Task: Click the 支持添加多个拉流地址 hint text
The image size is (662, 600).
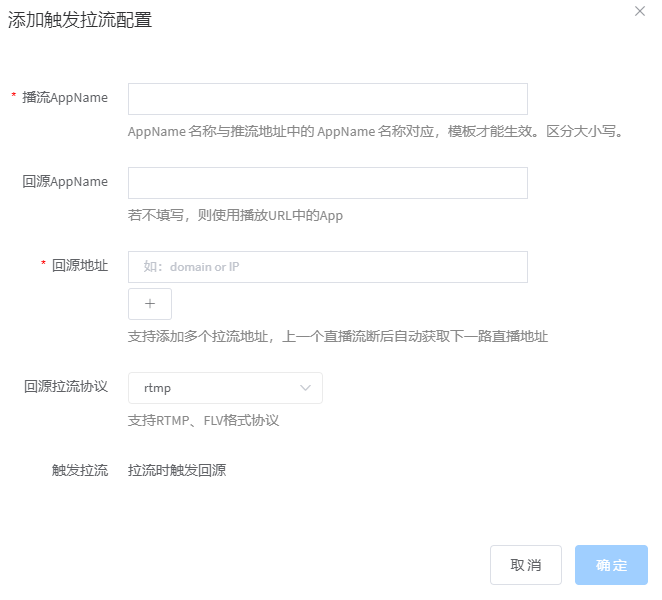Action: [x=337, y=336]
